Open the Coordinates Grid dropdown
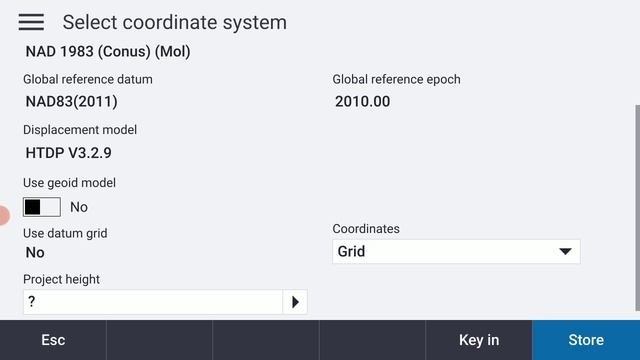The width and height of the screenshot is (640, 360). click(456, 251)
